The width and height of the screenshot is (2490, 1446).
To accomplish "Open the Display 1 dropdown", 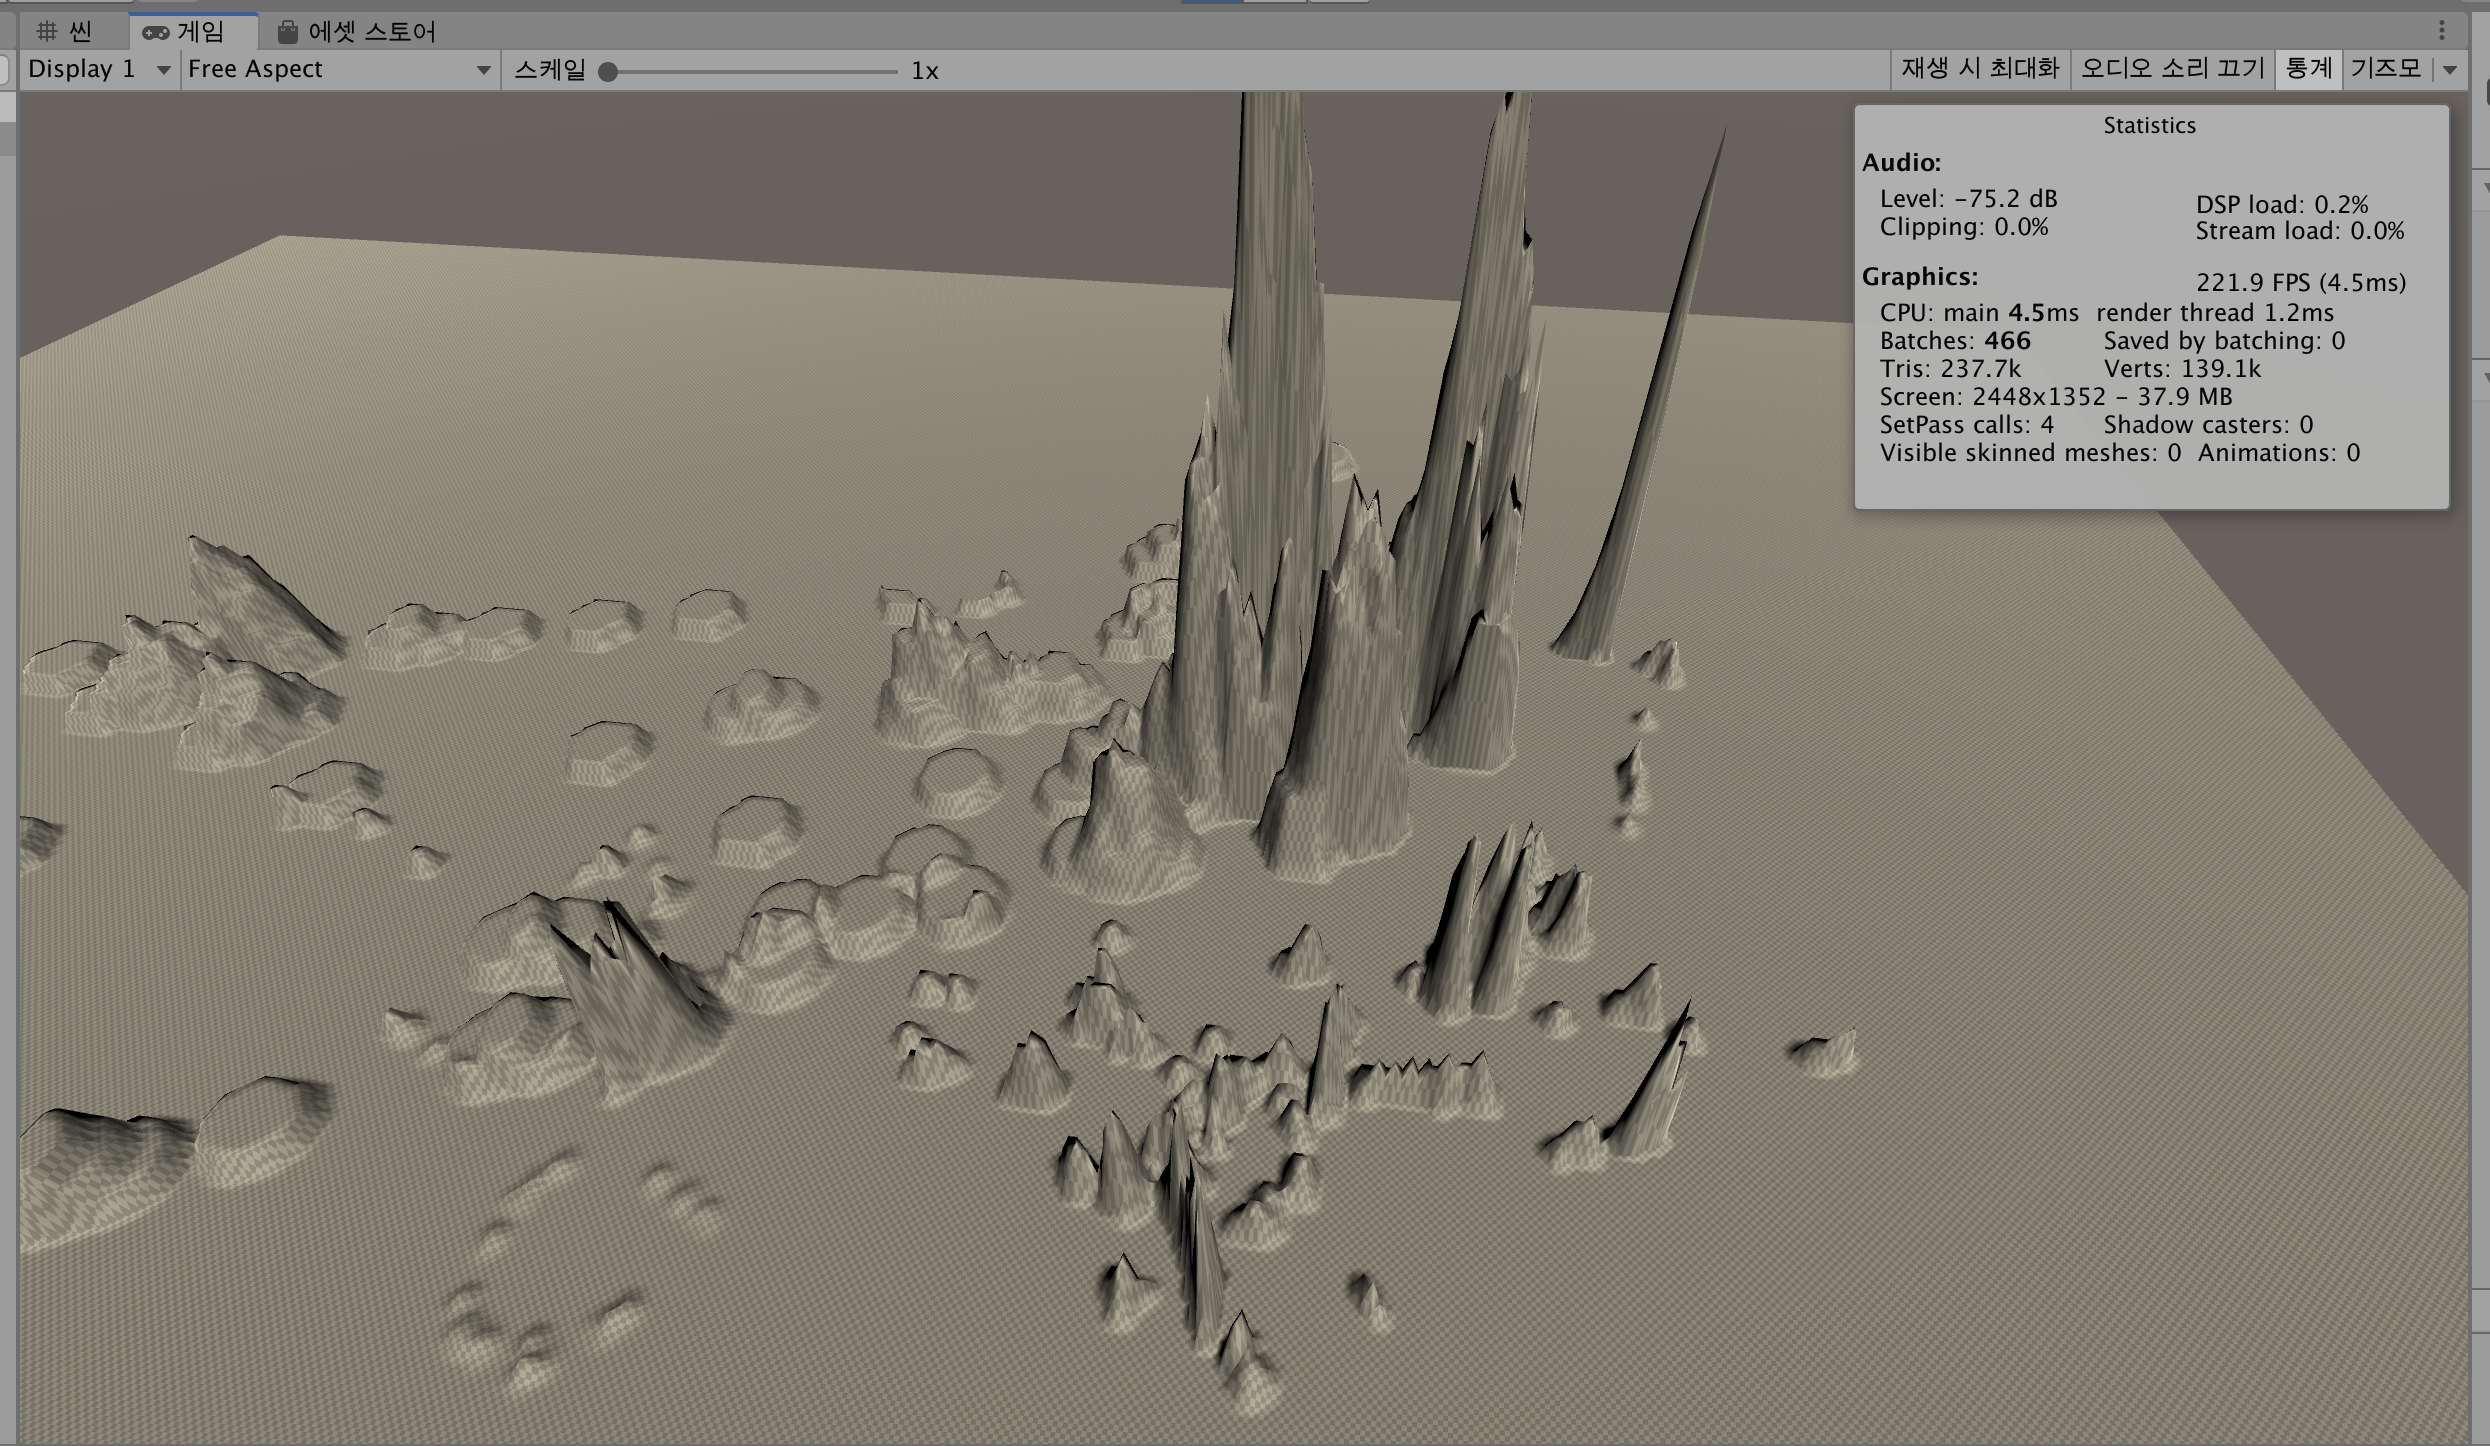I will [99, 69].
